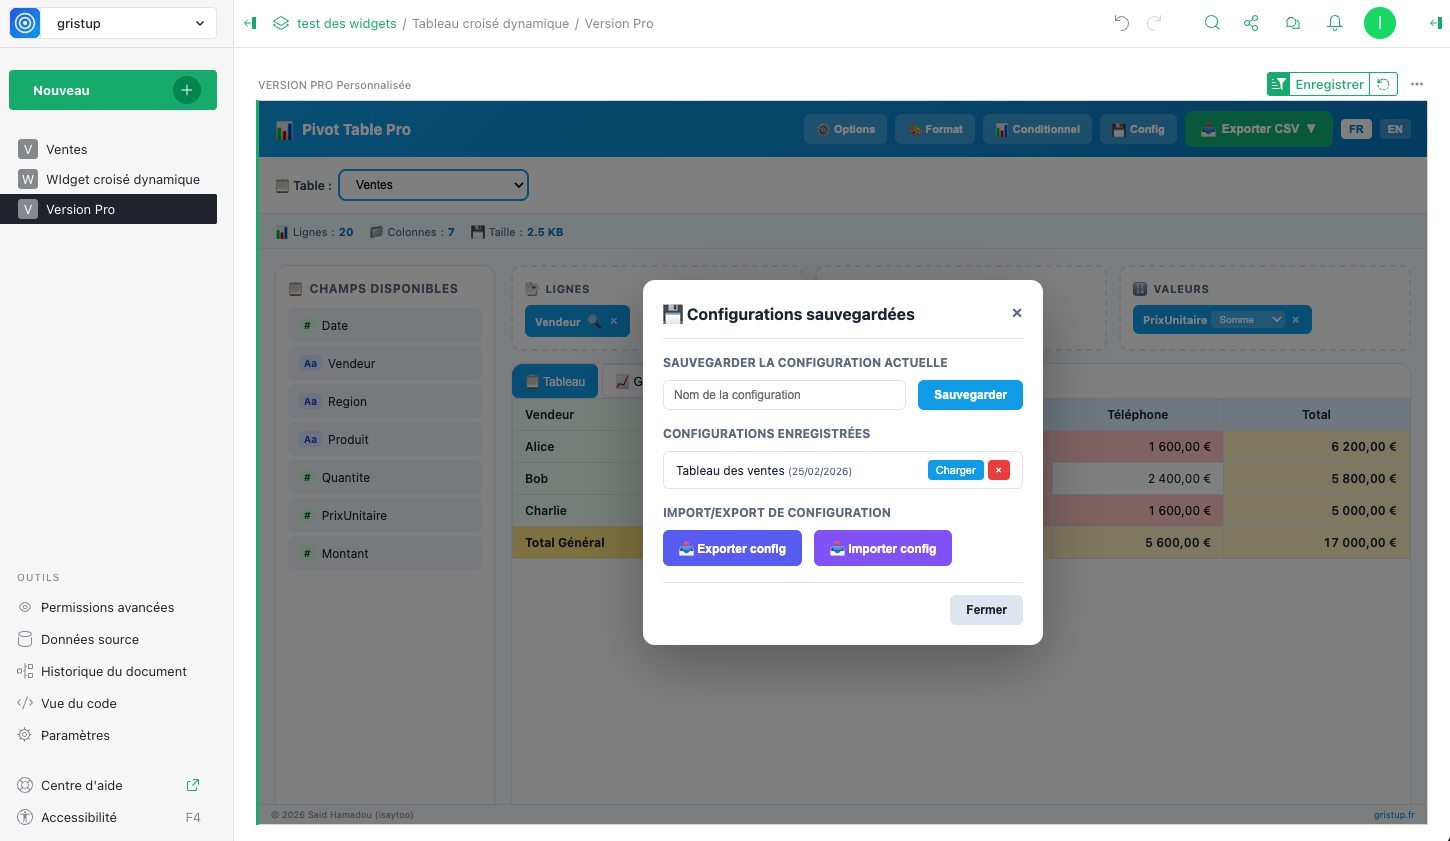Click the undo arrow icon
This screenshot has height=841, width=1450.
[x=1121, y=23]
